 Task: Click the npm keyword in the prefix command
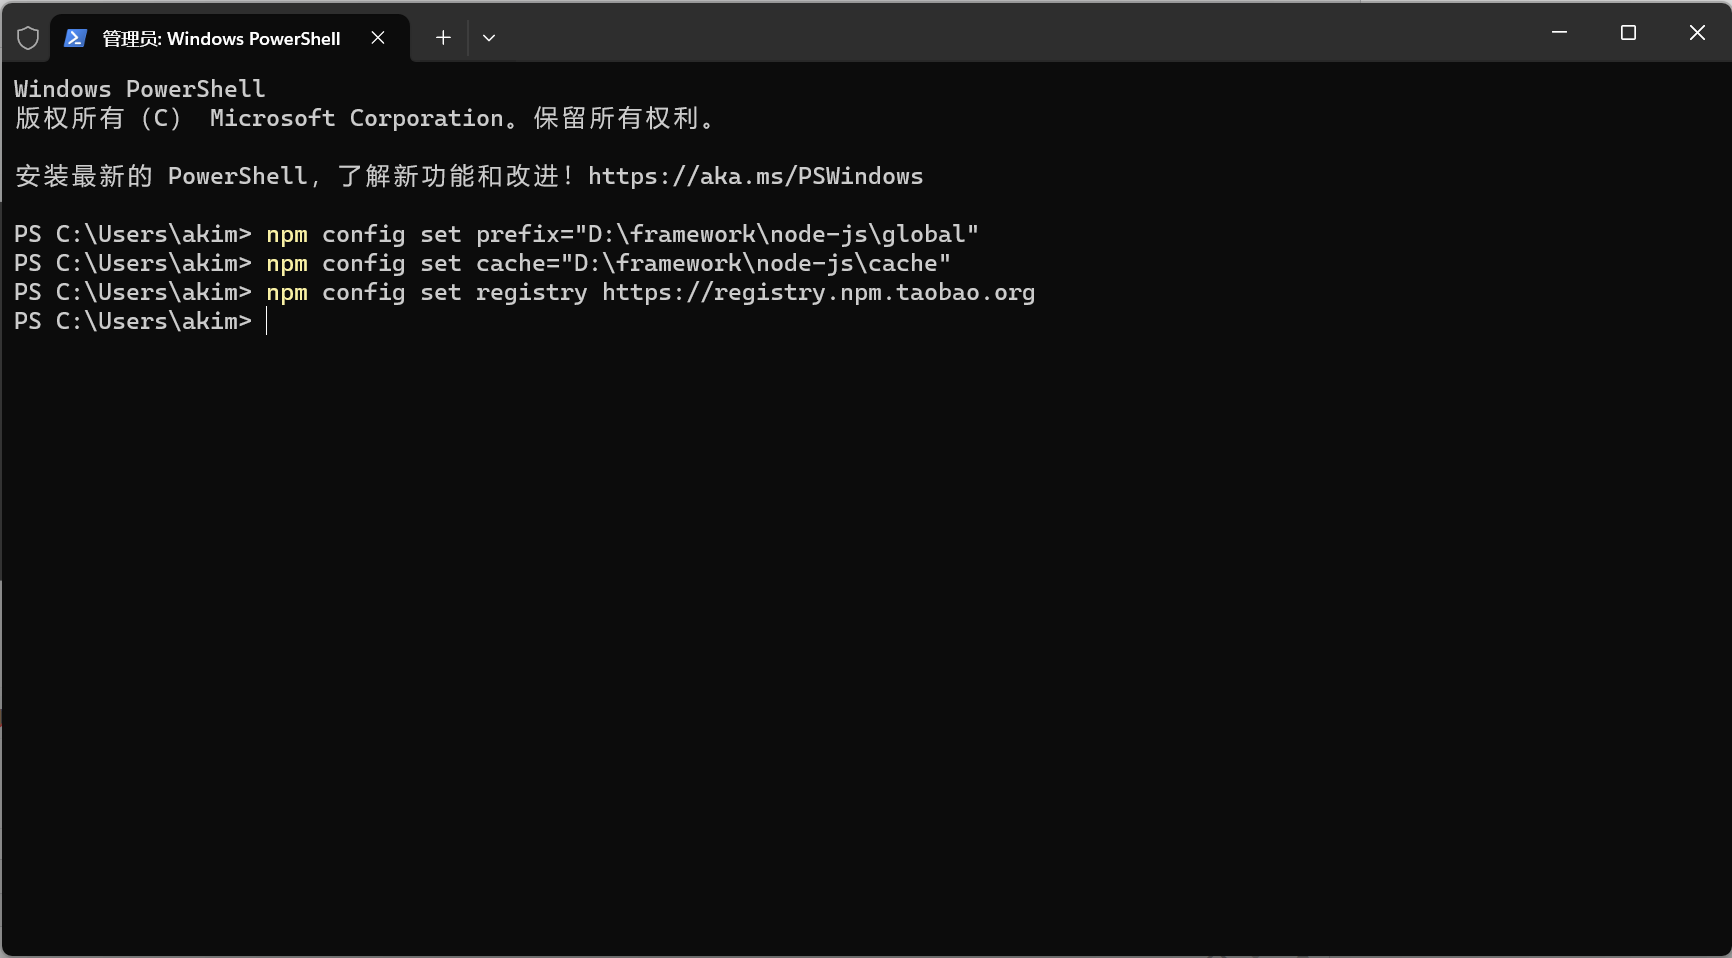click(287, 235)
